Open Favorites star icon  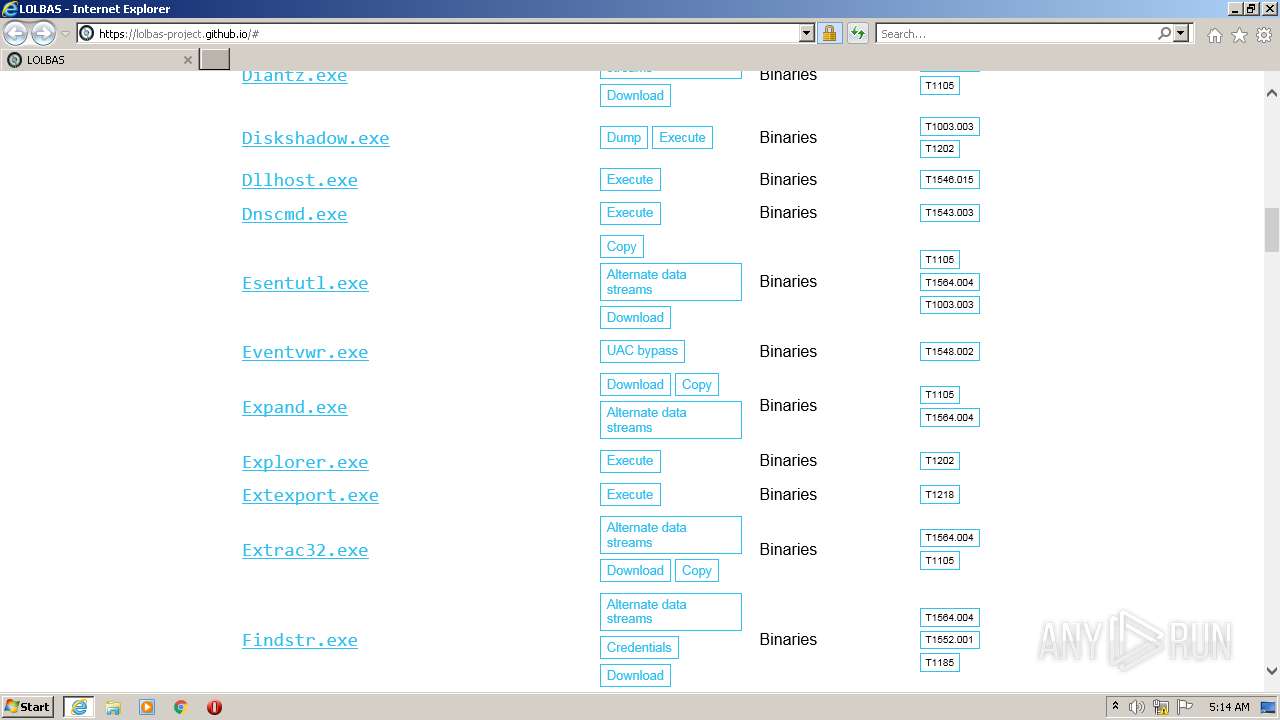click(1239, 35)
